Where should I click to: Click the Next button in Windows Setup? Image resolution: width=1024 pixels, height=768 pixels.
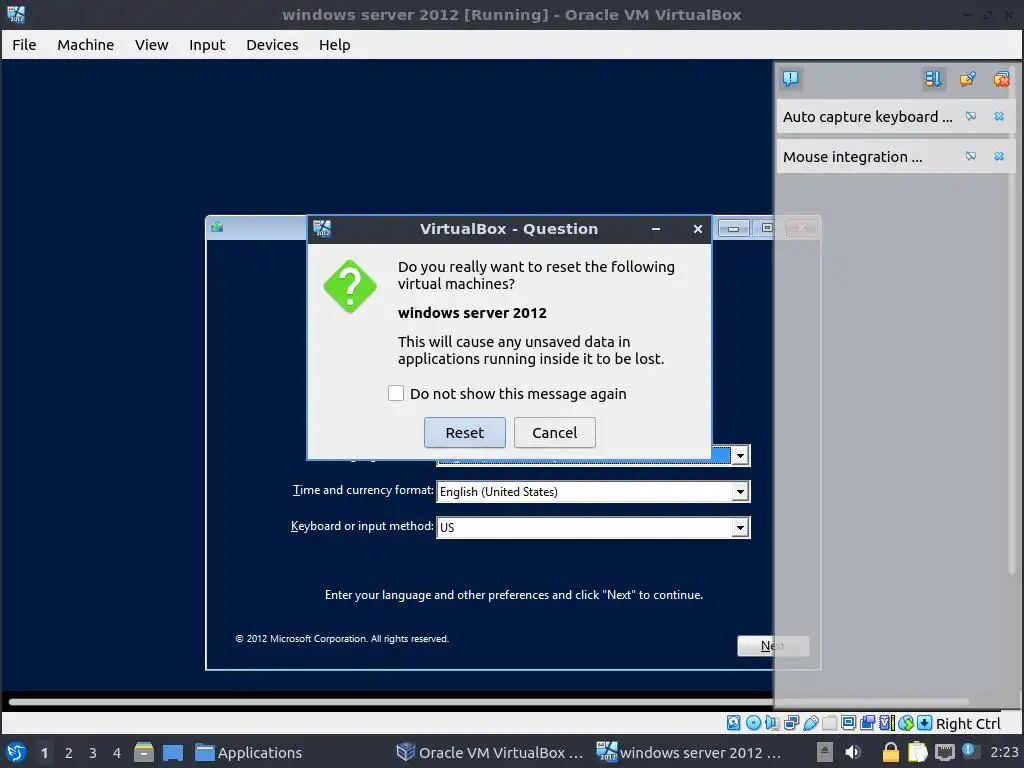tap(773, 646)
